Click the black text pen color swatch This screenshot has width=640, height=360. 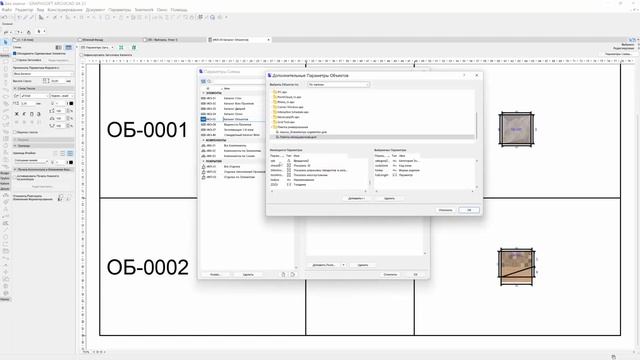coord(71,104)
